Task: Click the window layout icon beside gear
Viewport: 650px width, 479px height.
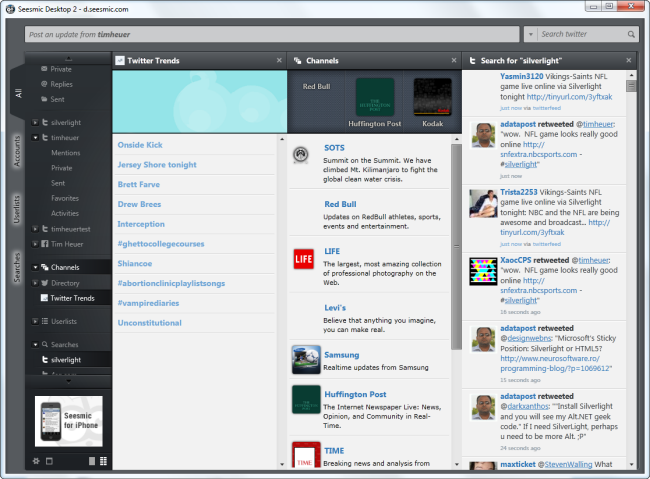Action: click(49, 461)
